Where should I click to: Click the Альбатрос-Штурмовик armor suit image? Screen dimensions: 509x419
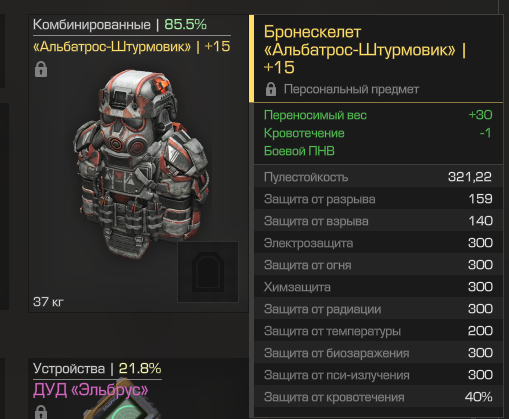coord(142,164)
